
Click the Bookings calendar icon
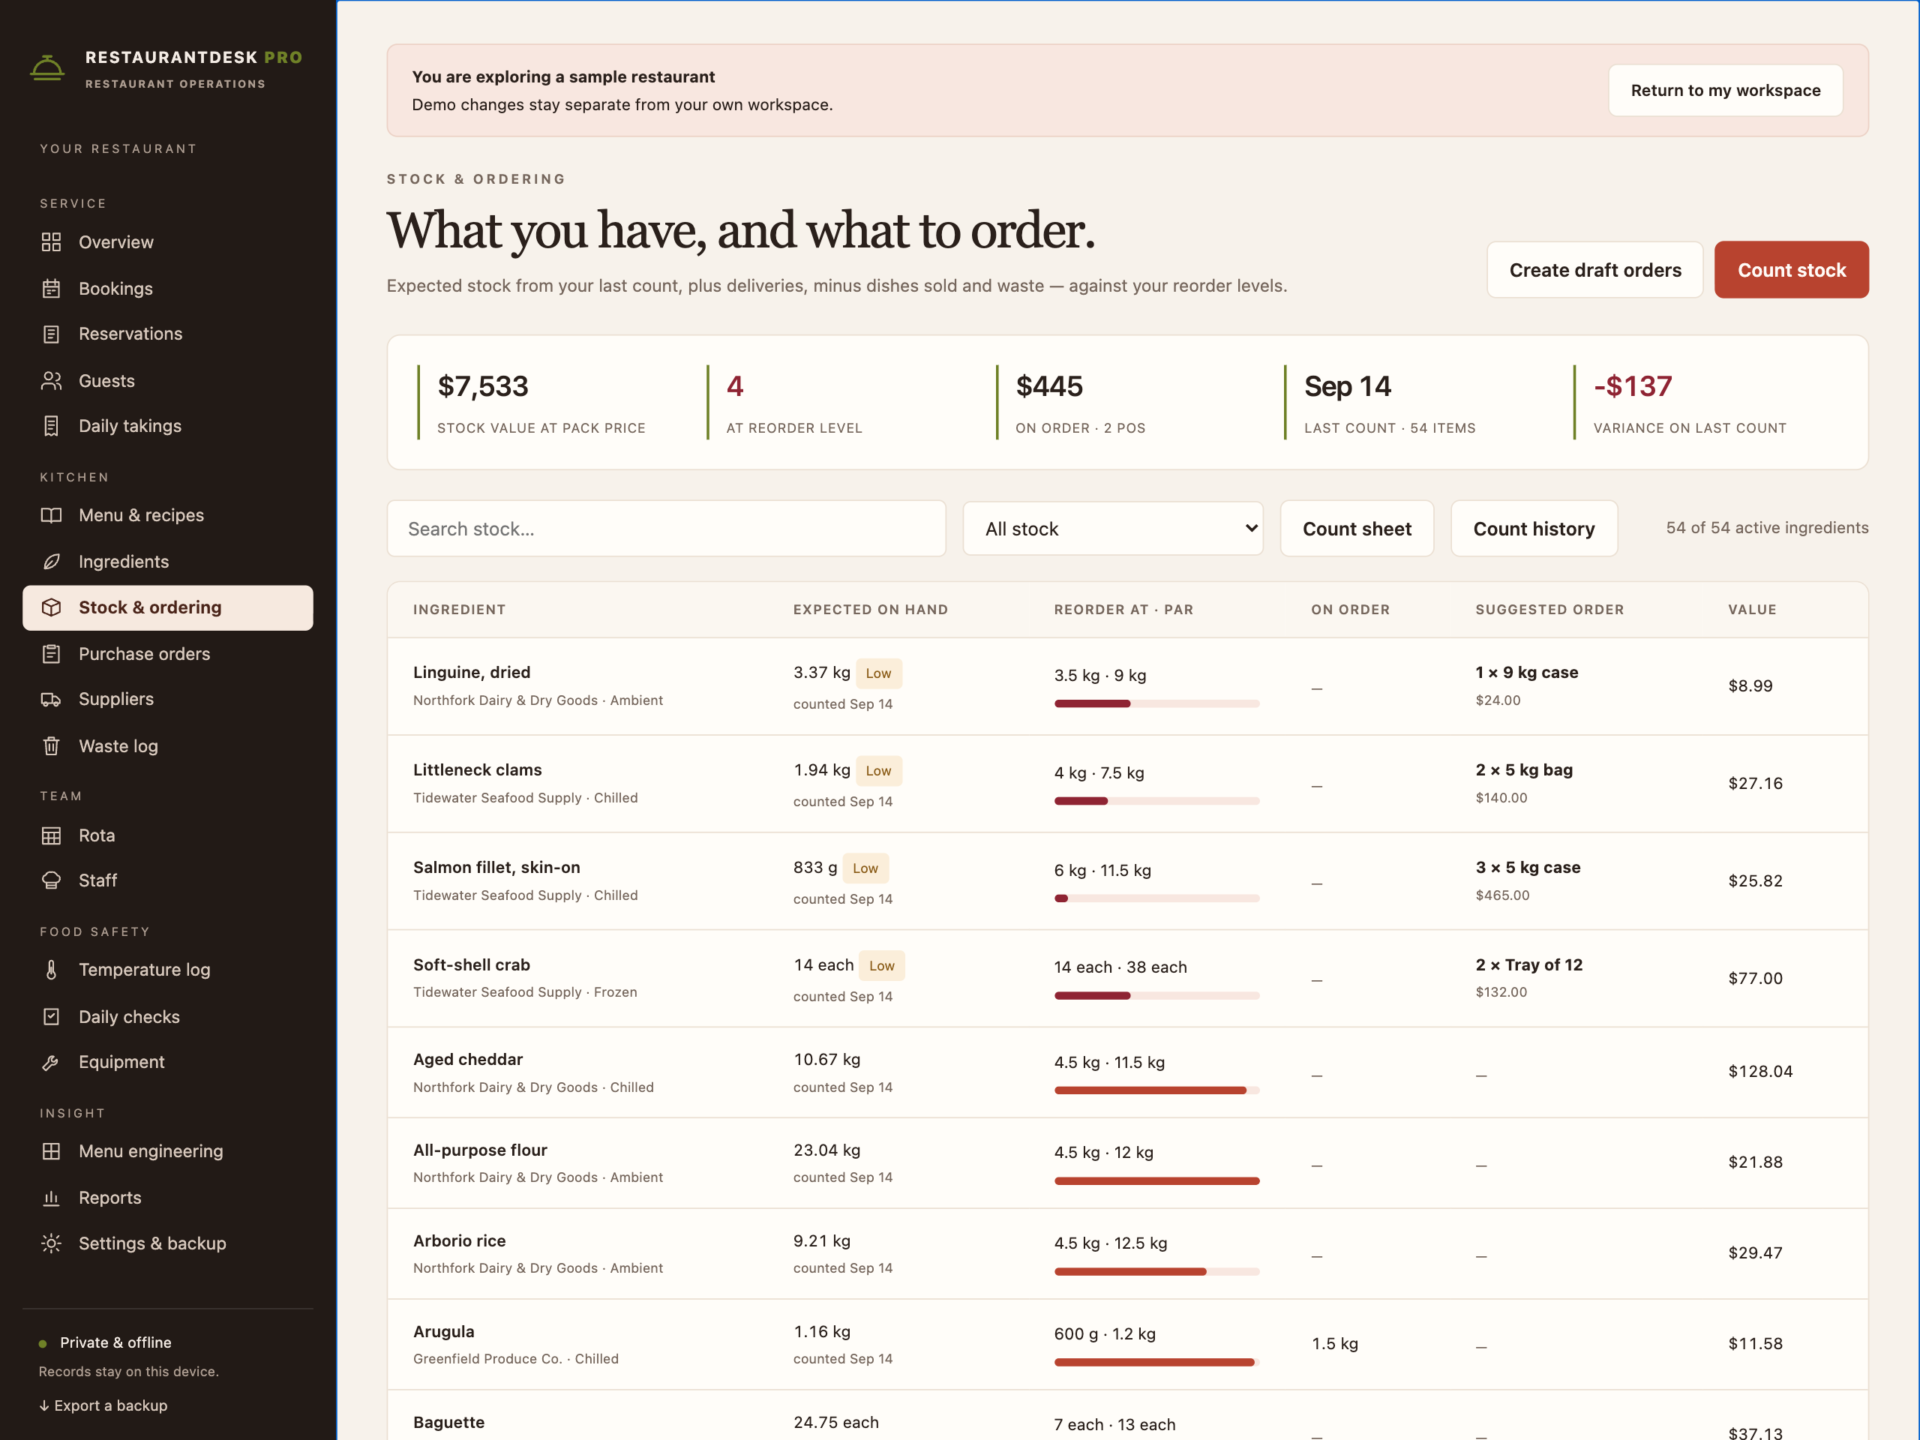coord(51,288)
